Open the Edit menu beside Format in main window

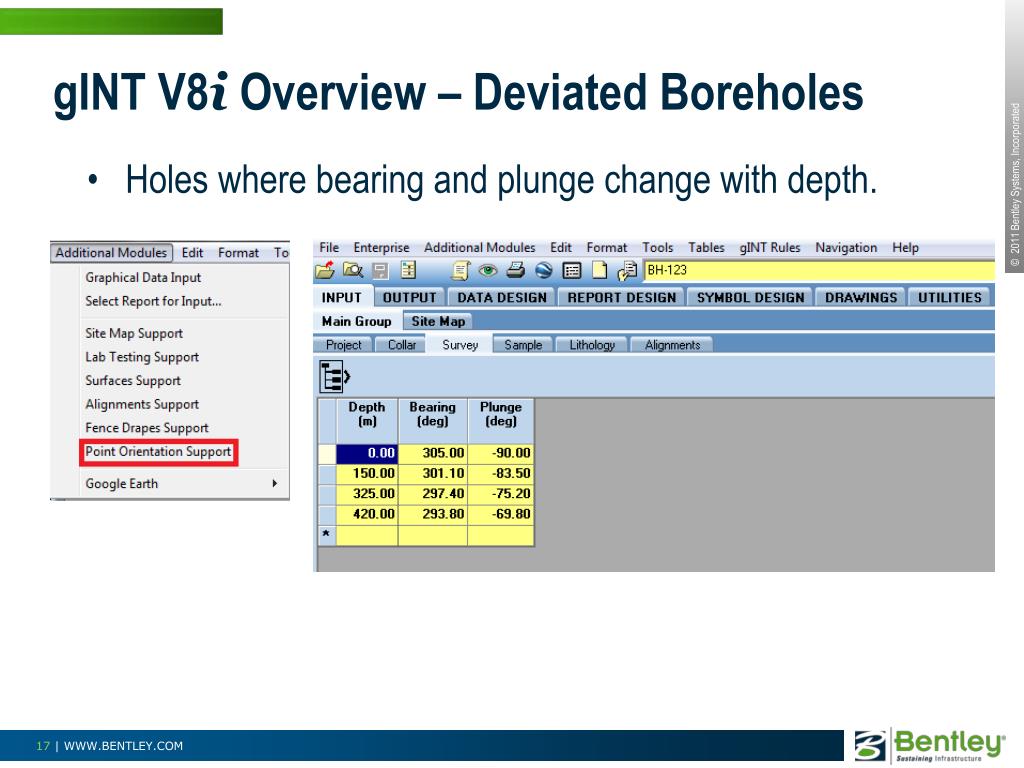click(561, 248)
